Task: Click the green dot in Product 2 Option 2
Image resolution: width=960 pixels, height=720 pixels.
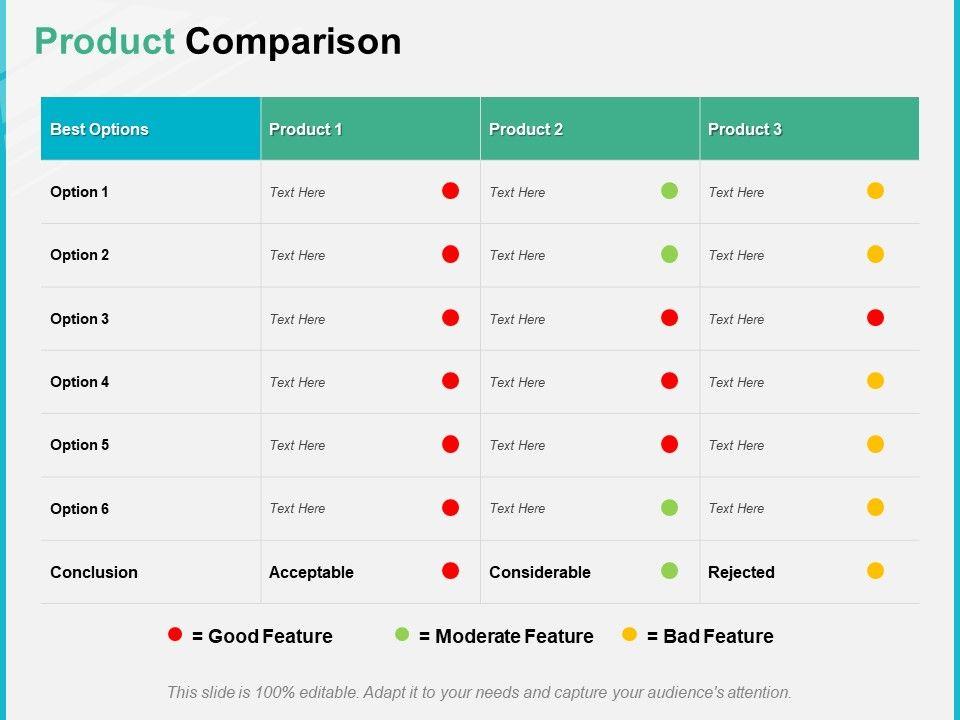Action: 670,254
